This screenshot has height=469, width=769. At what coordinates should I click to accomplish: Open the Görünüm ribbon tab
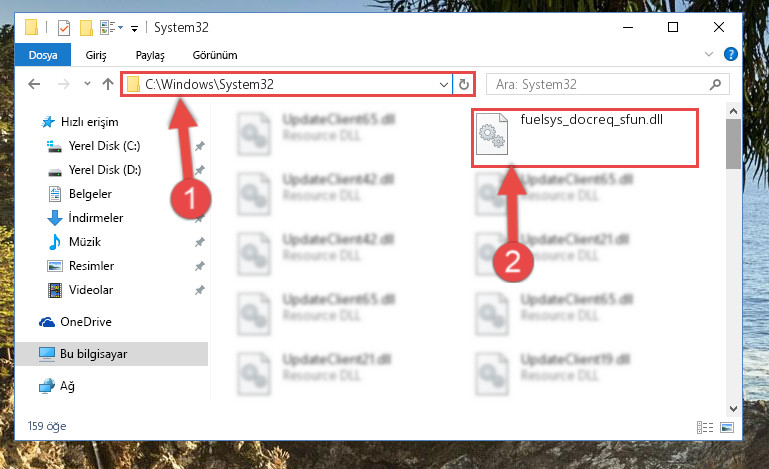click(x=215, y=55)
